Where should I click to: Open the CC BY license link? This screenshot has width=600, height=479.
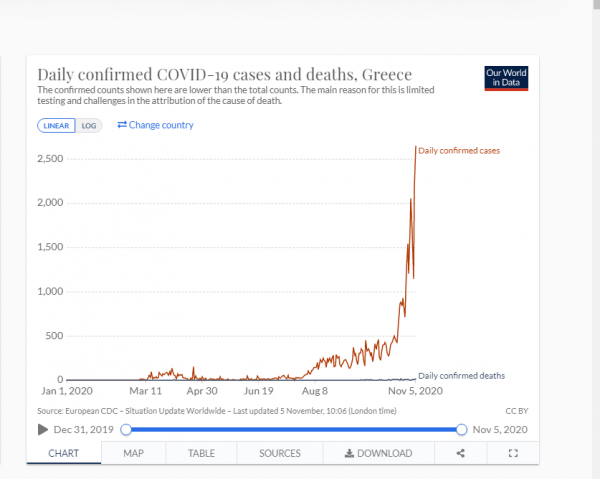click(516, 411)
